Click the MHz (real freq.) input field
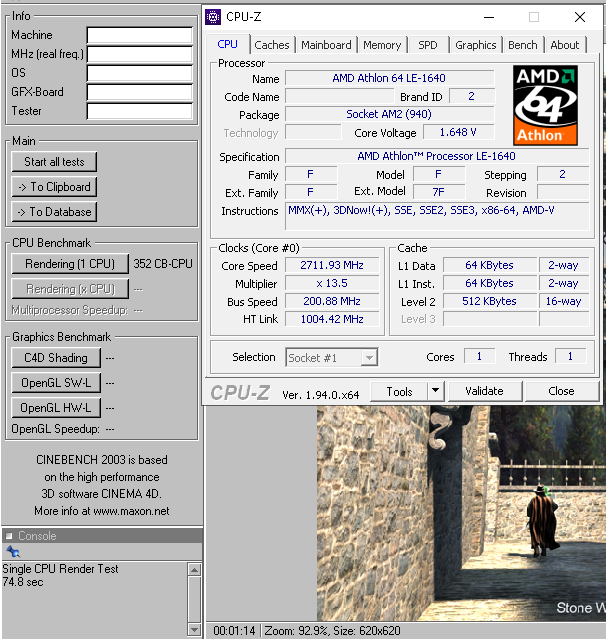Image resolution: width=606 pixels, height=639 pixels. (x=139, y=54)
